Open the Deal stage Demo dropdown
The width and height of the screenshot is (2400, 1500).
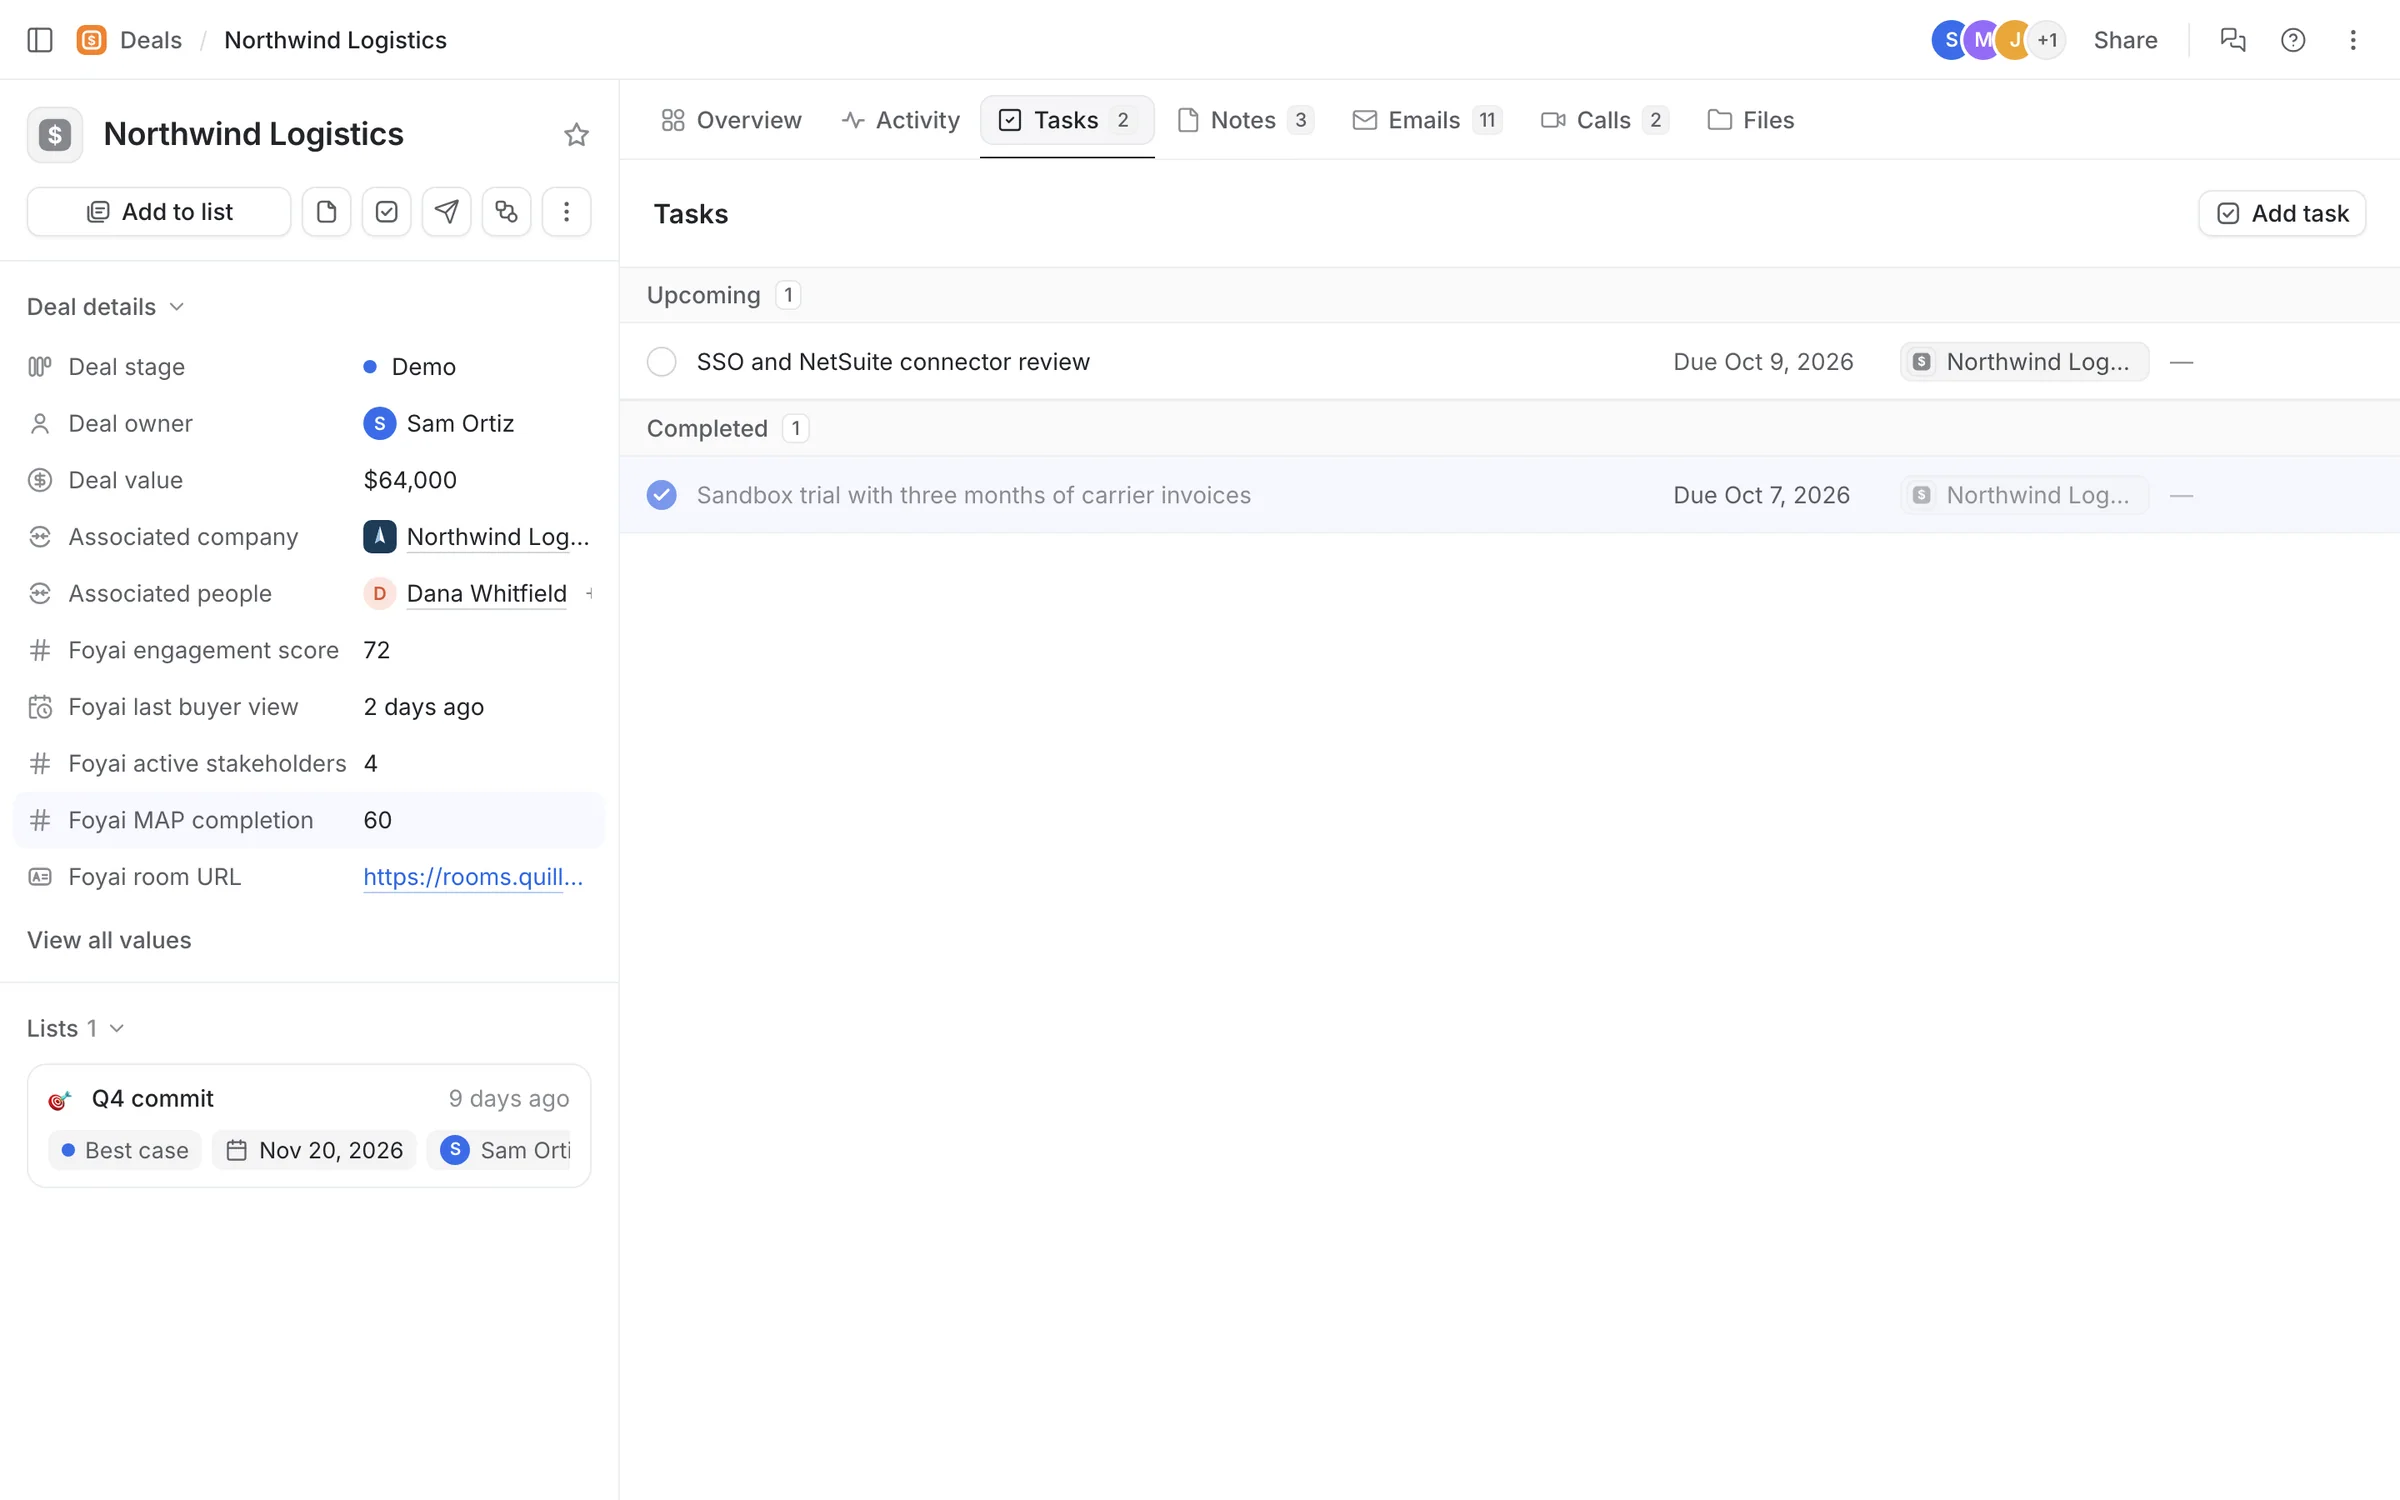pyautogui.click(x=410, y=367)
